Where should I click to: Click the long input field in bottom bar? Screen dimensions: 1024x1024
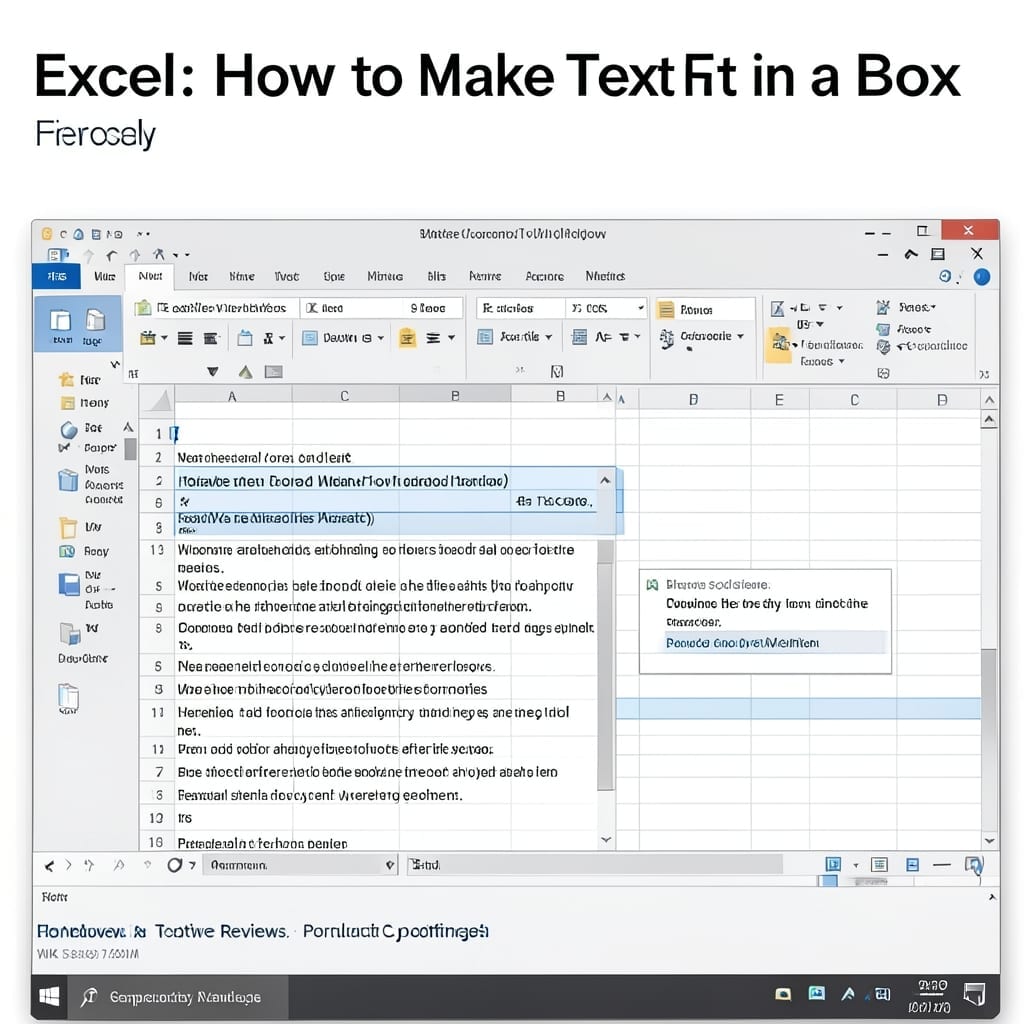tap(595, 865)
